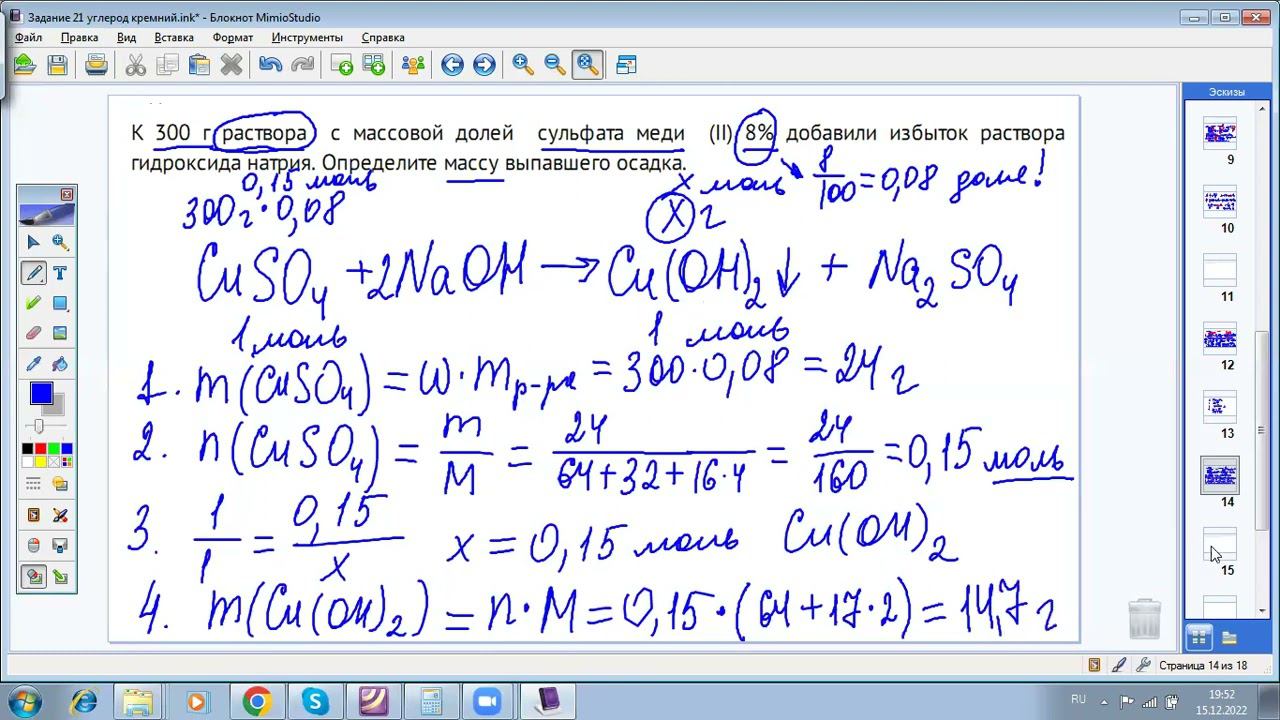Insert a duplicate page
The width and height of the screenshot is (1280, 720).
click(x=373, y=65)
